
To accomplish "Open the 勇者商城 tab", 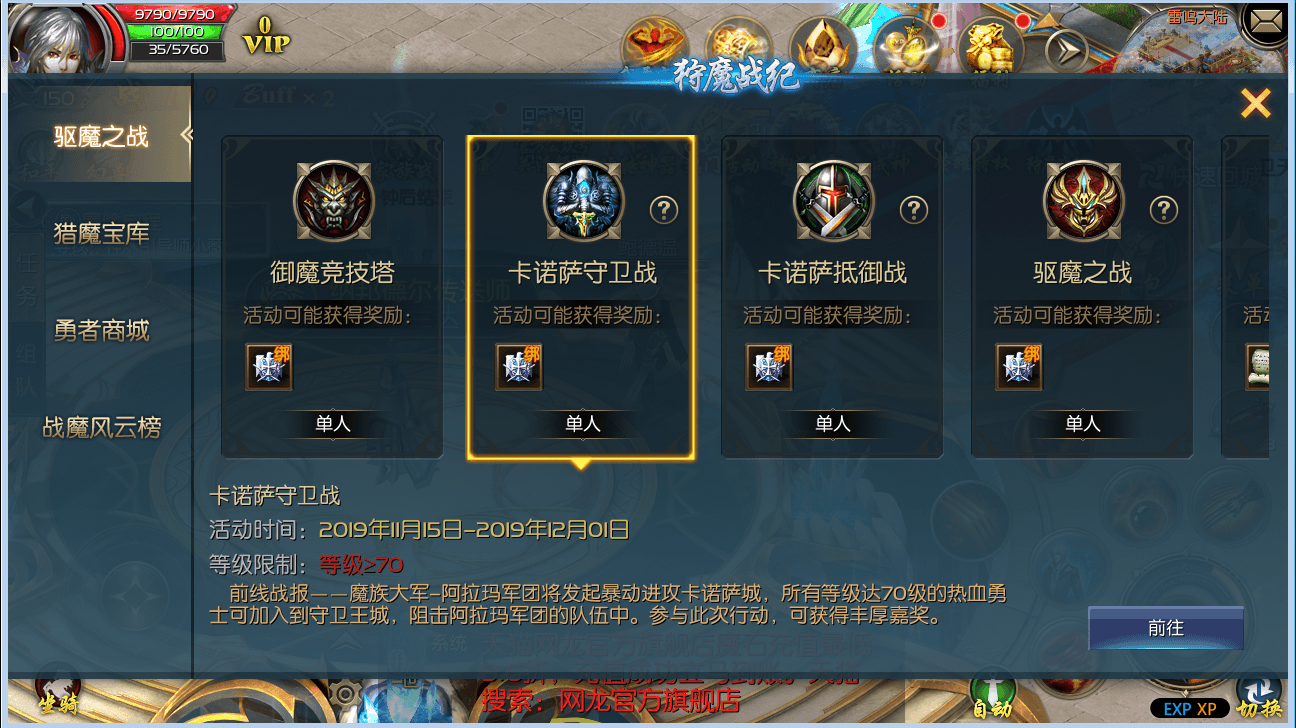I will click(x=101, y=331).
